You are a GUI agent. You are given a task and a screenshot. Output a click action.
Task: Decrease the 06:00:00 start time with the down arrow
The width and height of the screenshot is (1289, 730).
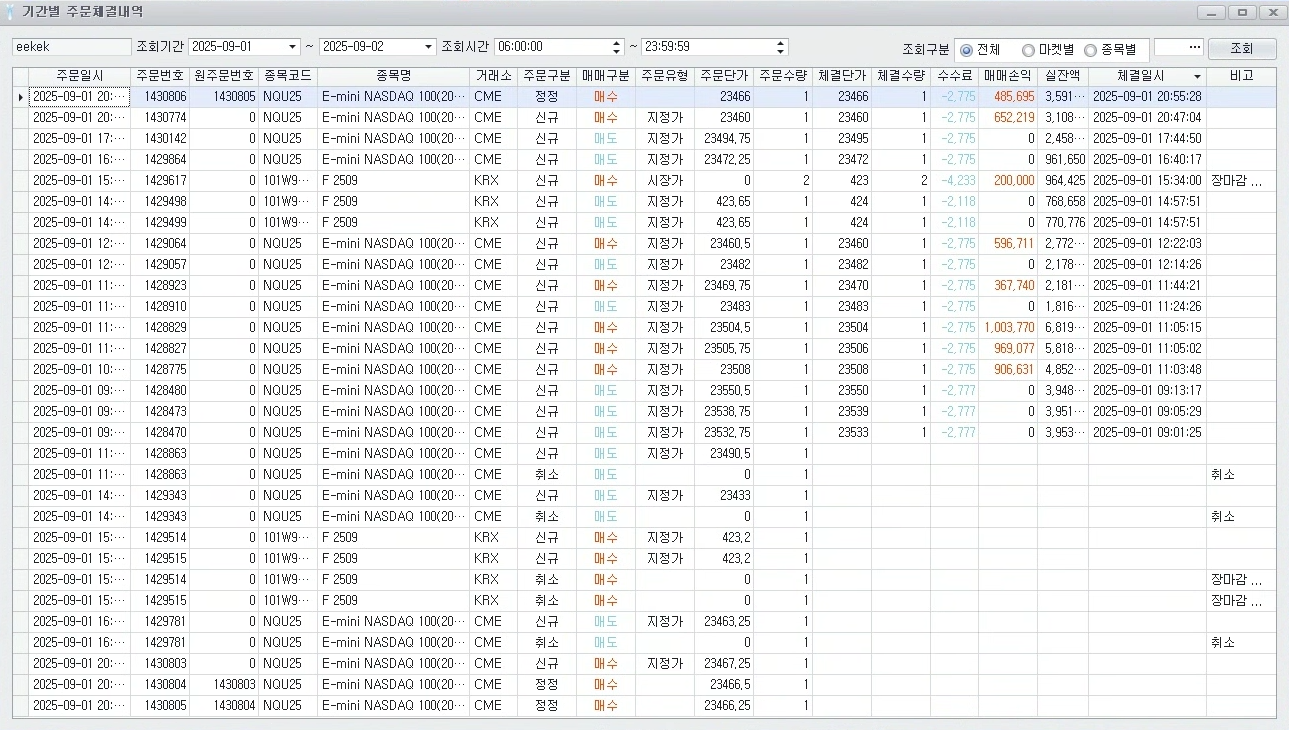click(617, 51)
